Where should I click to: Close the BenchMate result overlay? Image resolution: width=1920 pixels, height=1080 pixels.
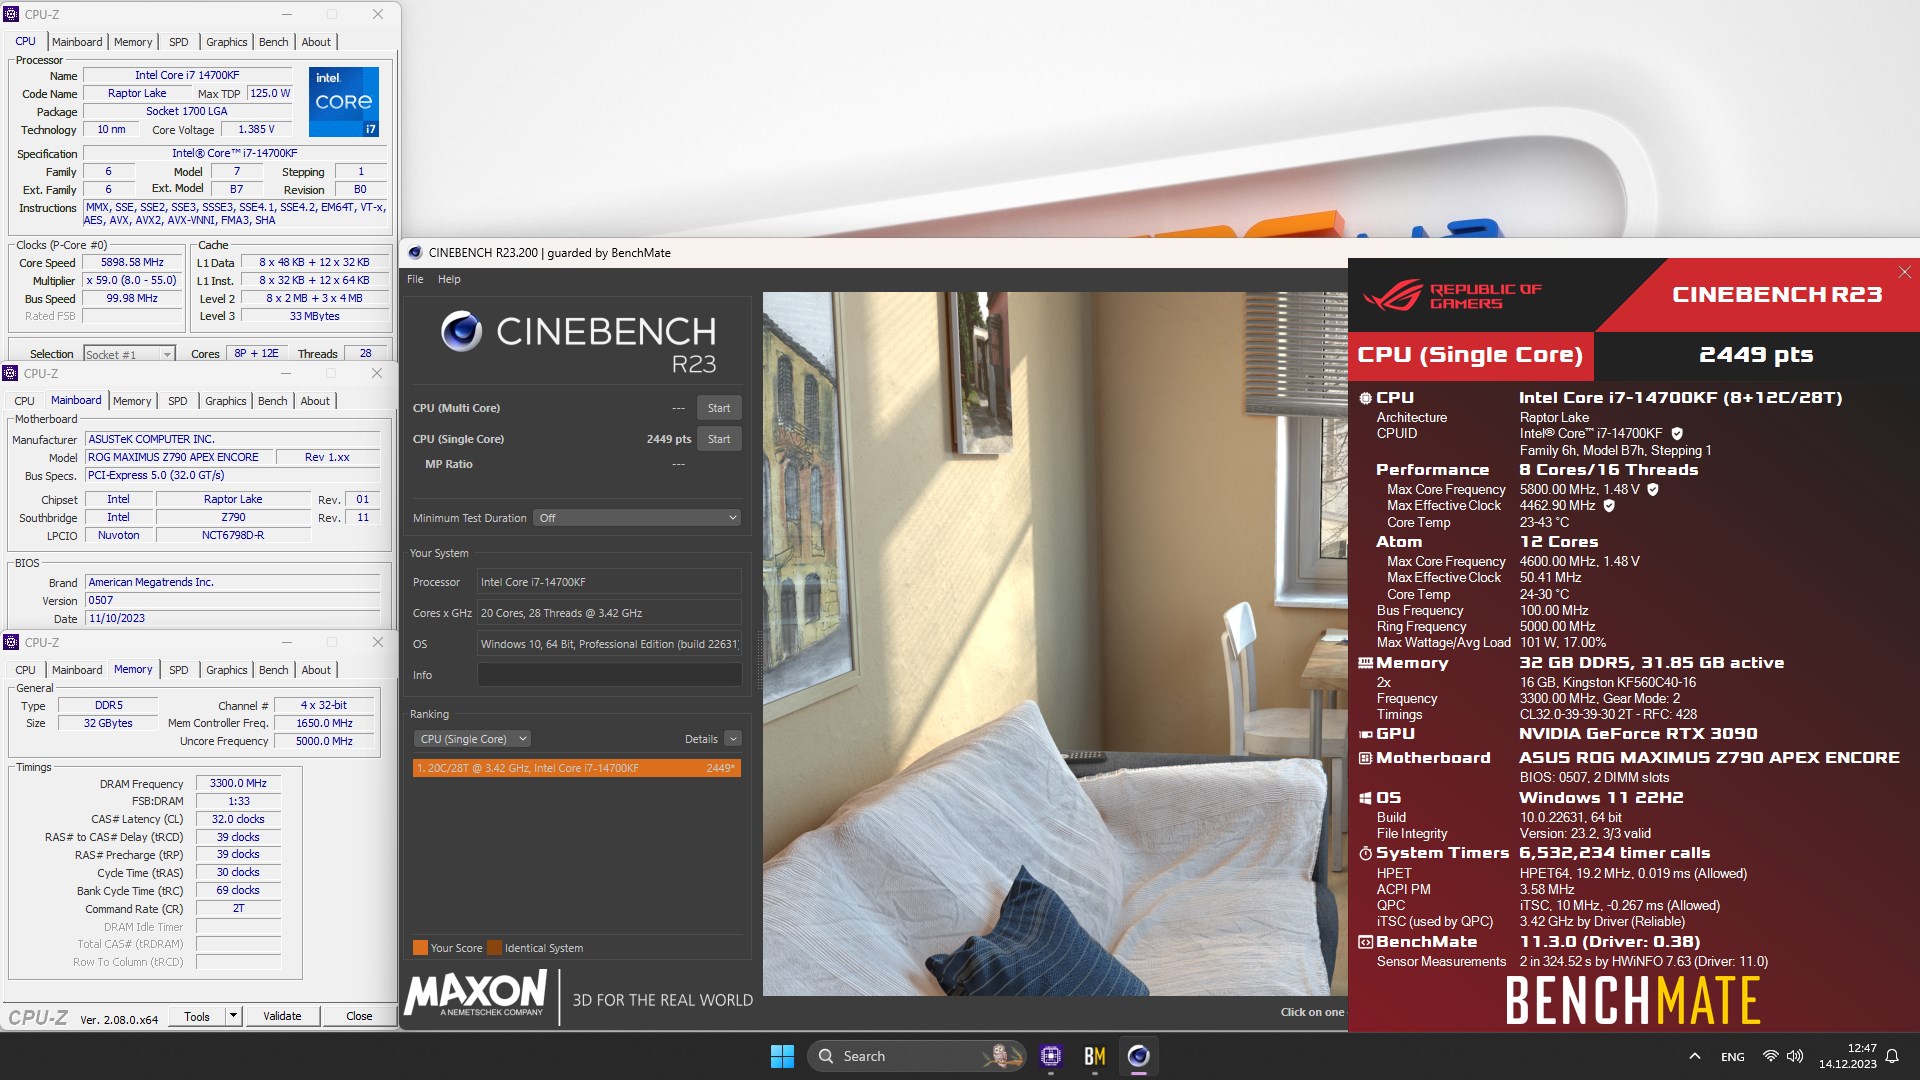[x=1904, y=272]
